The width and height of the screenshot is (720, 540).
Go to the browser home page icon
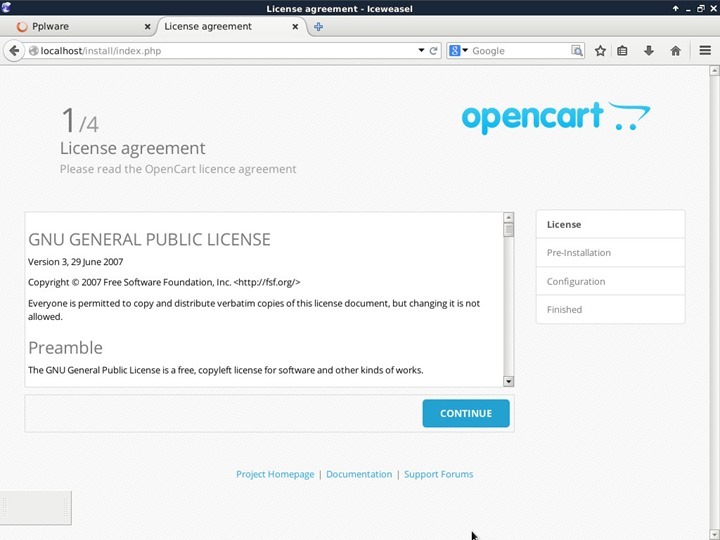click(675, 51)
